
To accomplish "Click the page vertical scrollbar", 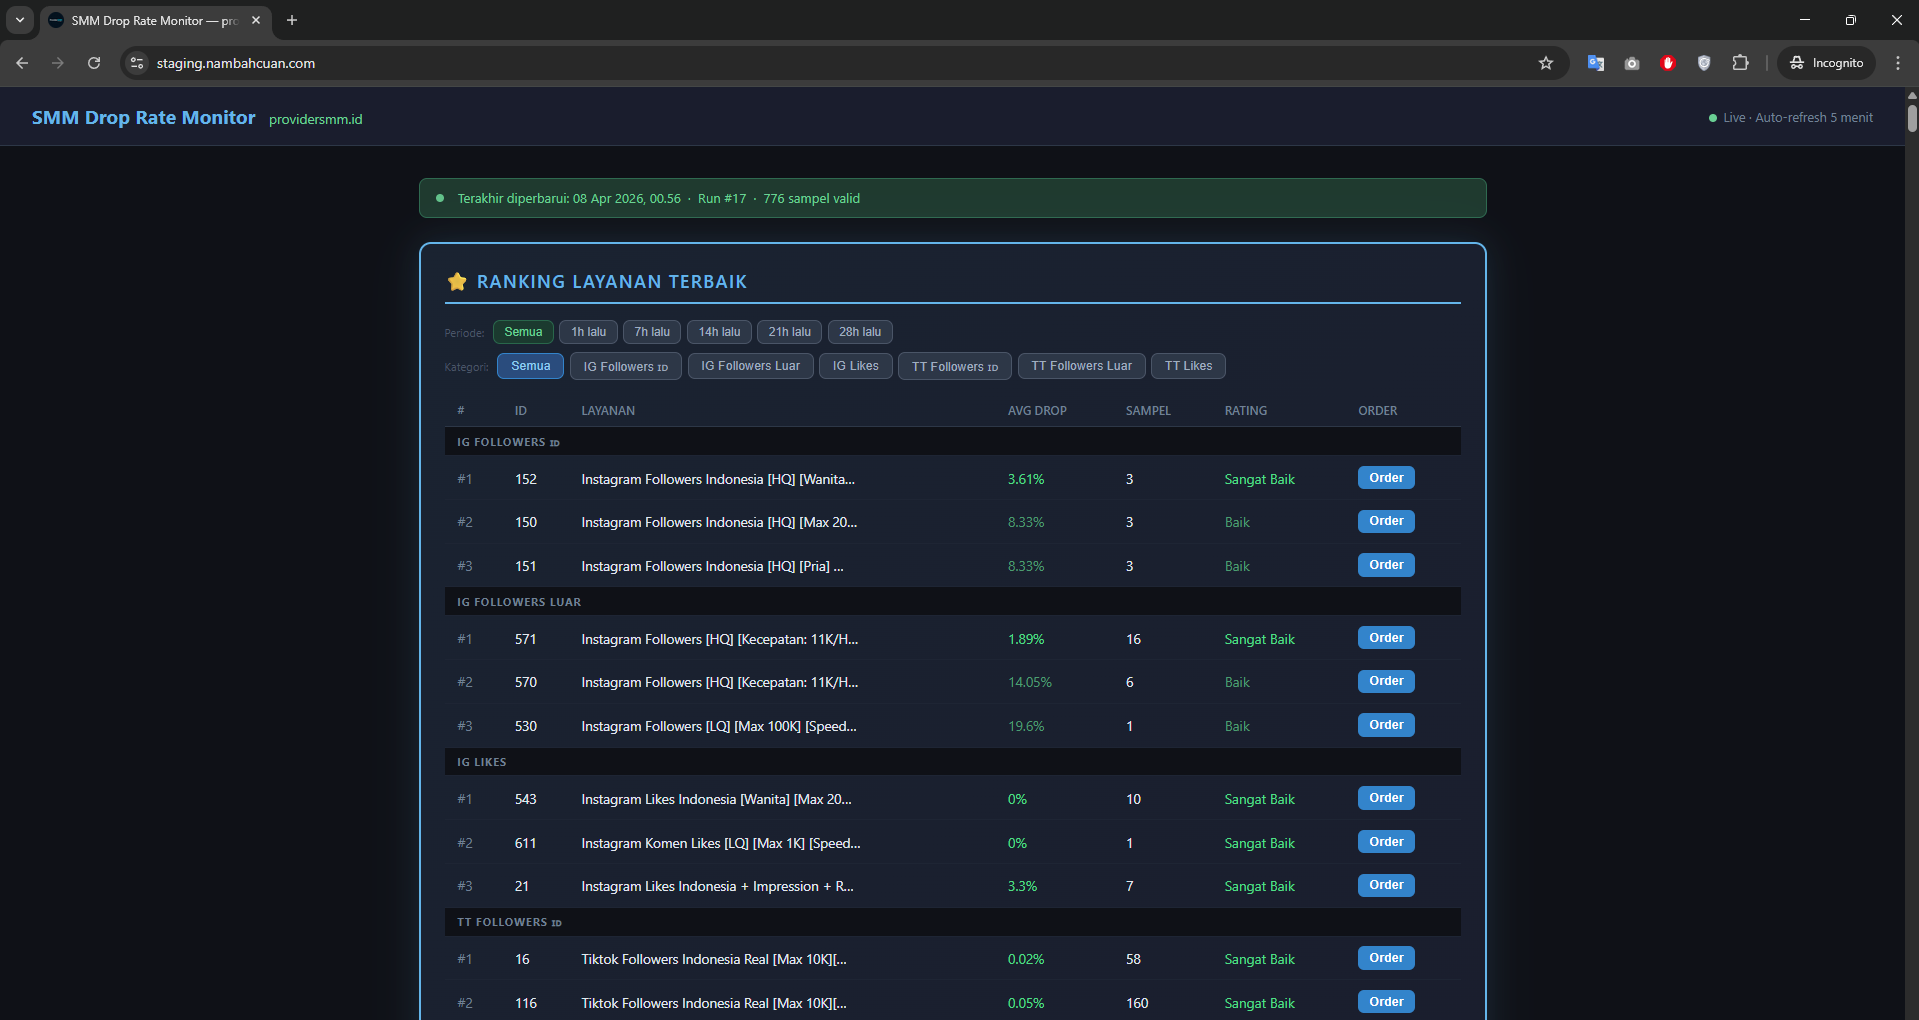I will point(1912,118).
